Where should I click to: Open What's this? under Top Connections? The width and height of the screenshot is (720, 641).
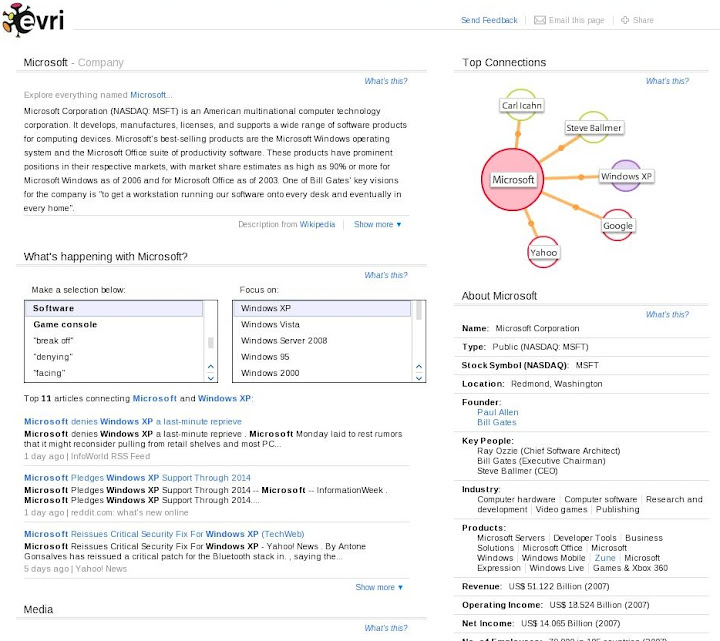667,81
